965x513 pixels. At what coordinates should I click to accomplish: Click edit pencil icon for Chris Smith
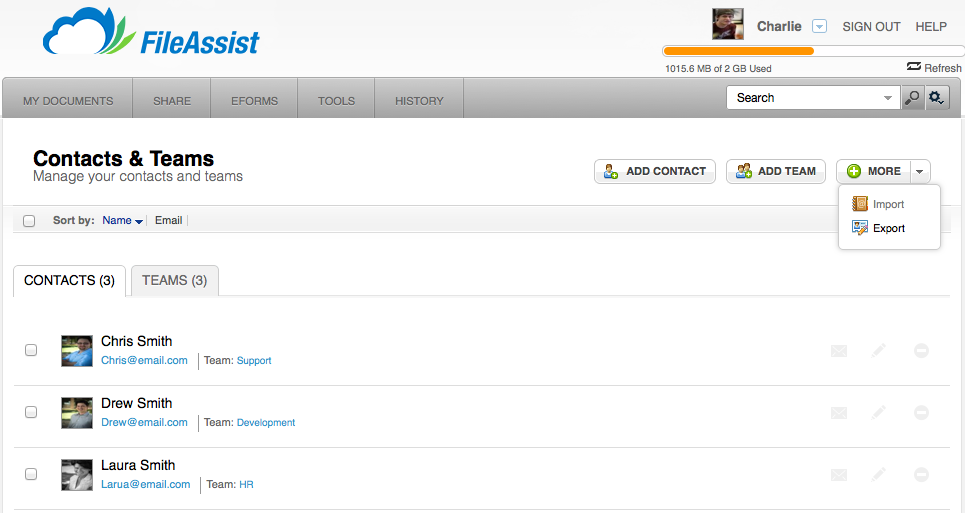pyautogui.click(x=879, y=351)
